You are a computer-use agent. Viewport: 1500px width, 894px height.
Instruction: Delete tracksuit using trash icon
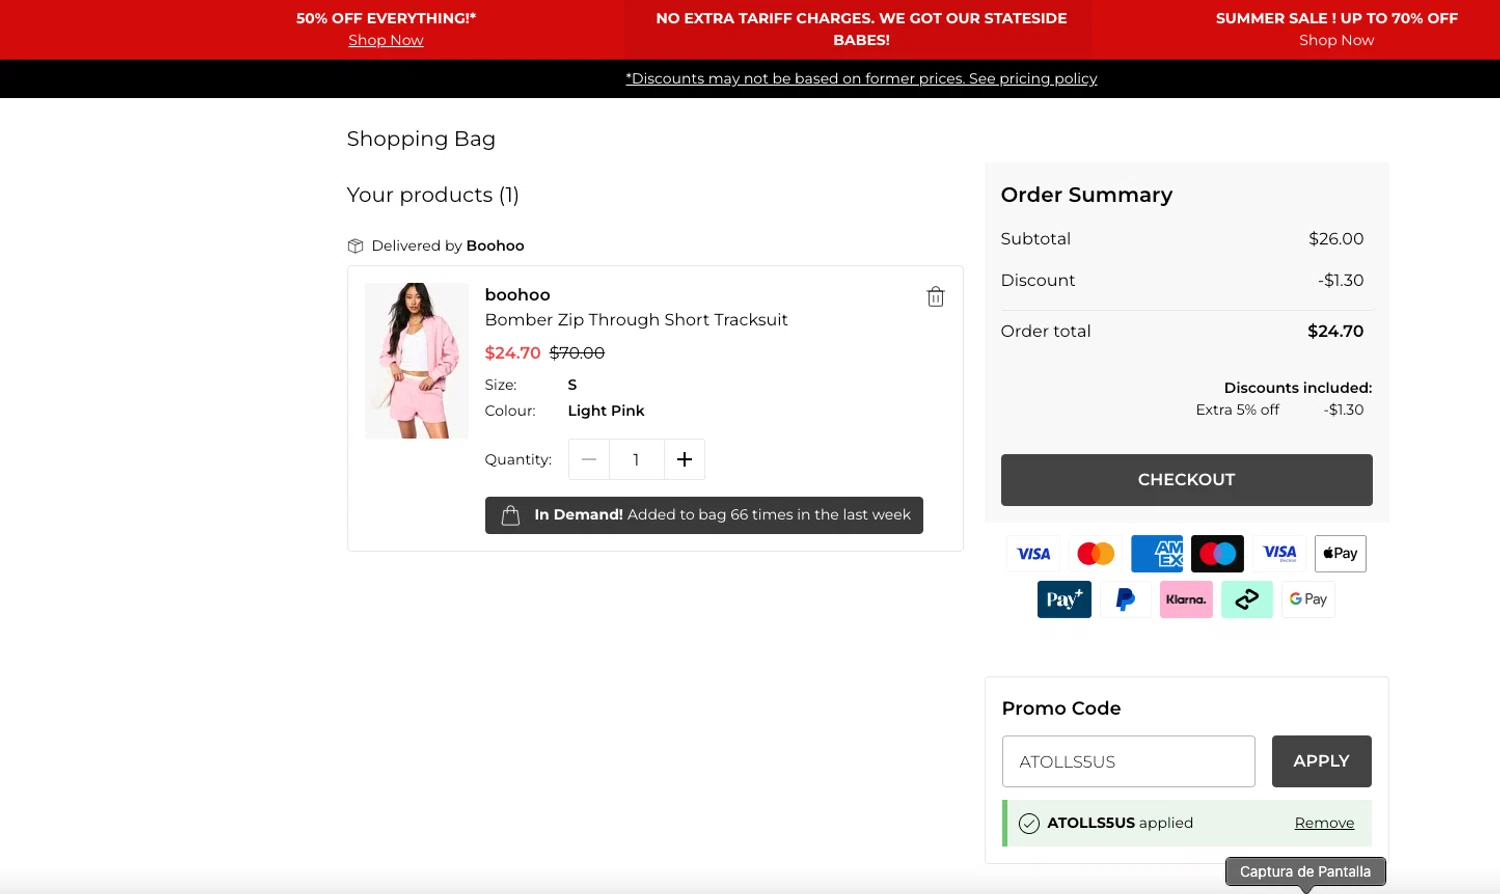point(935,296)
